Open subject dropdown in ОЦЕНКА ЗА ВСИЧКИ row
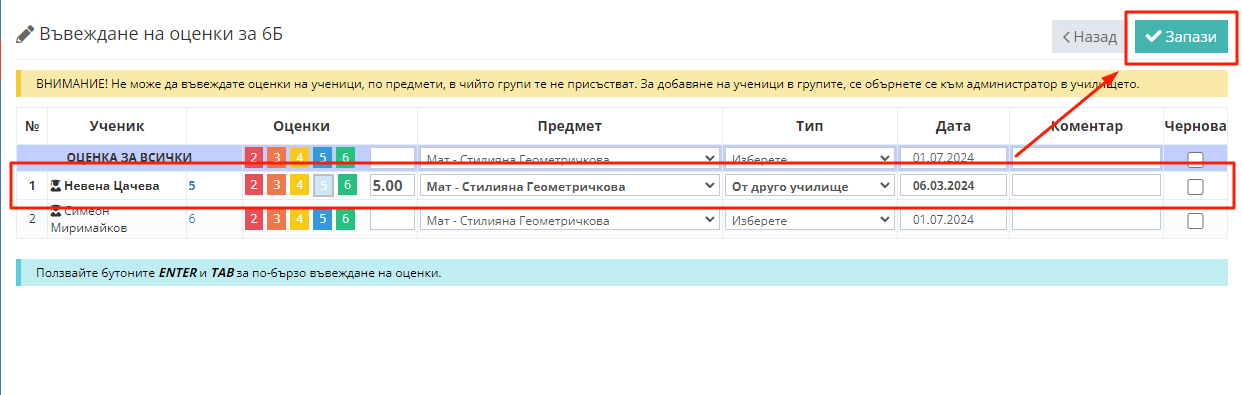Image resolution: width=1242 pixels, height=395 pixels. (x=569, y=158)
